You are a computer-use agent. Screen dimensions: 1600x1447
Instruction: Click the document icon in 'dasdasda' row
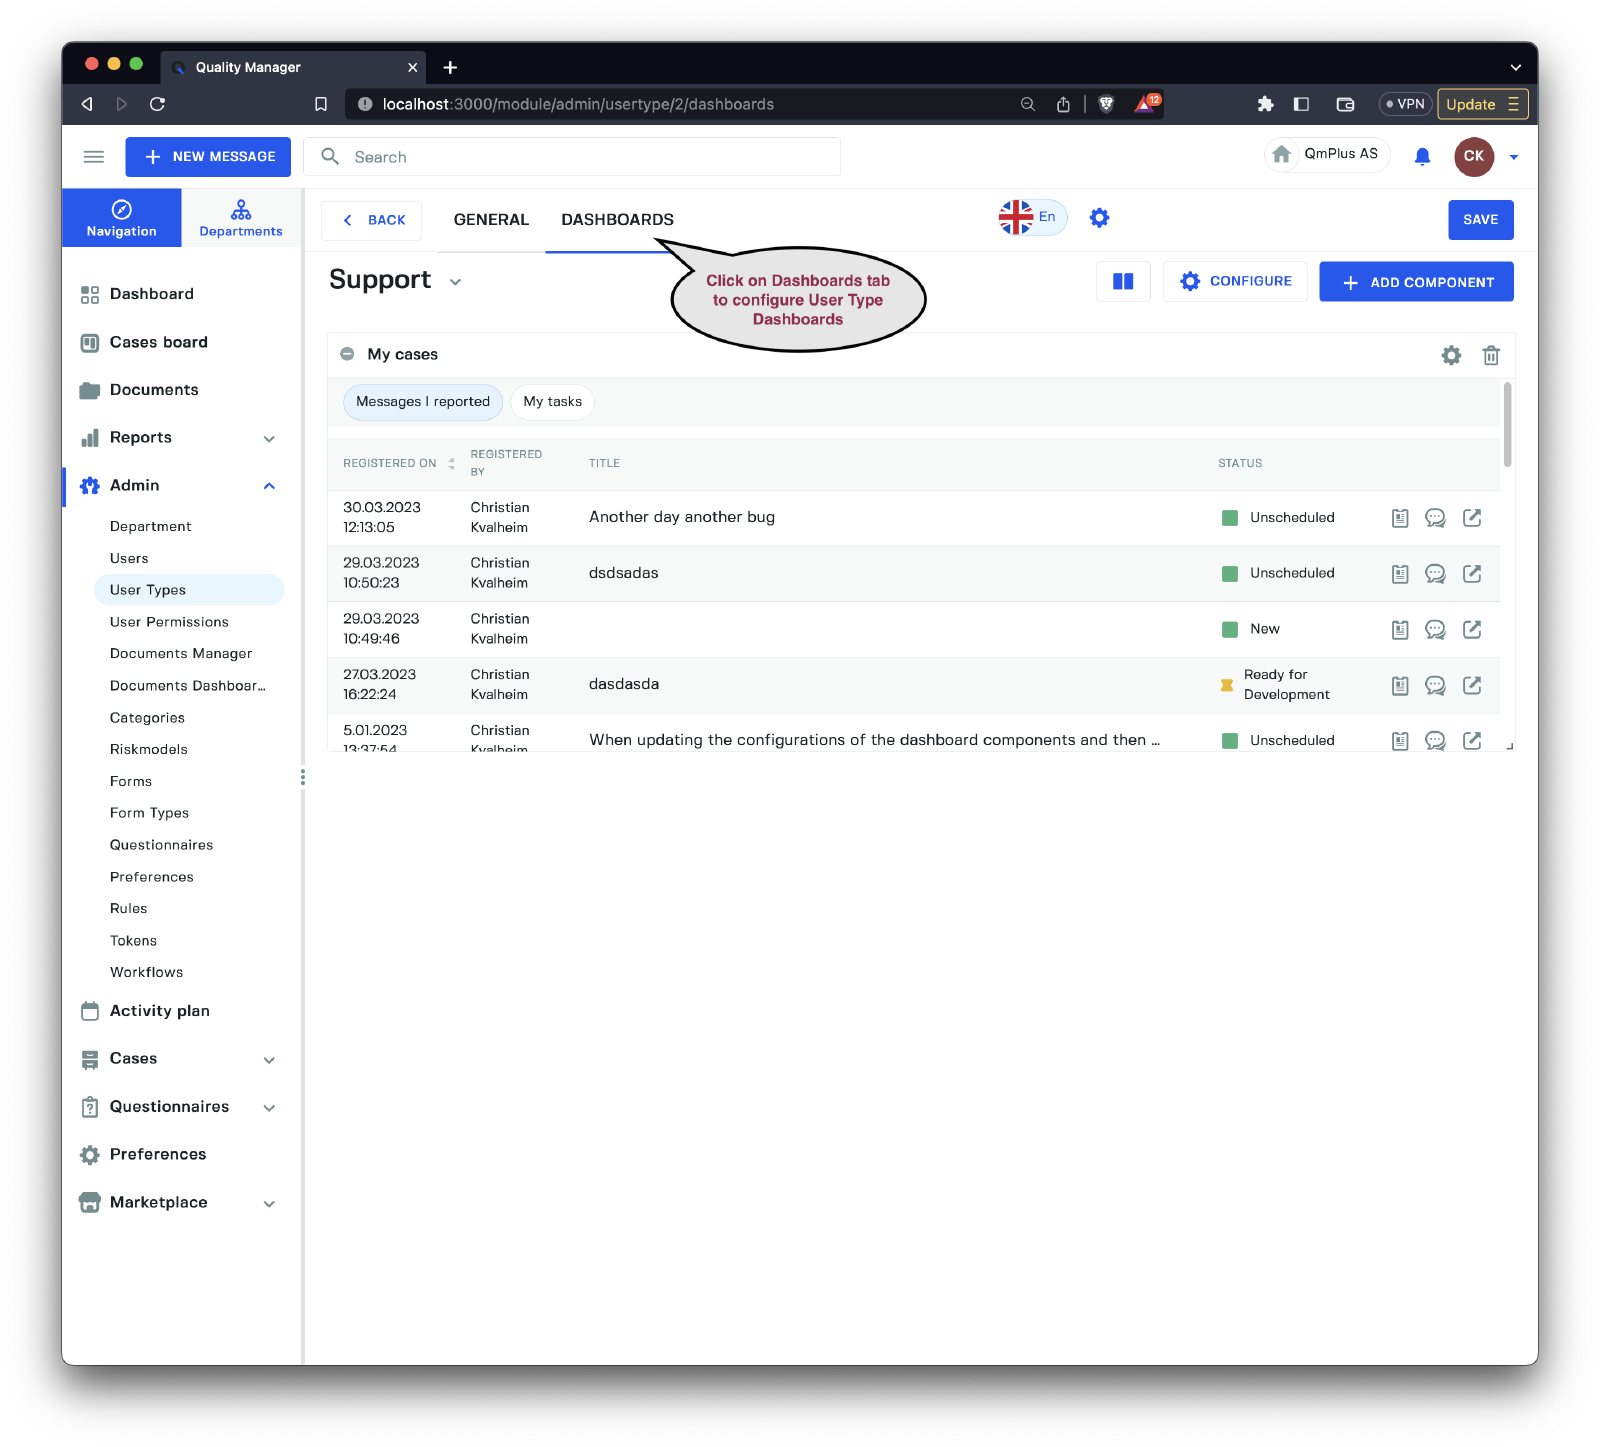[x=1400, y=686]
